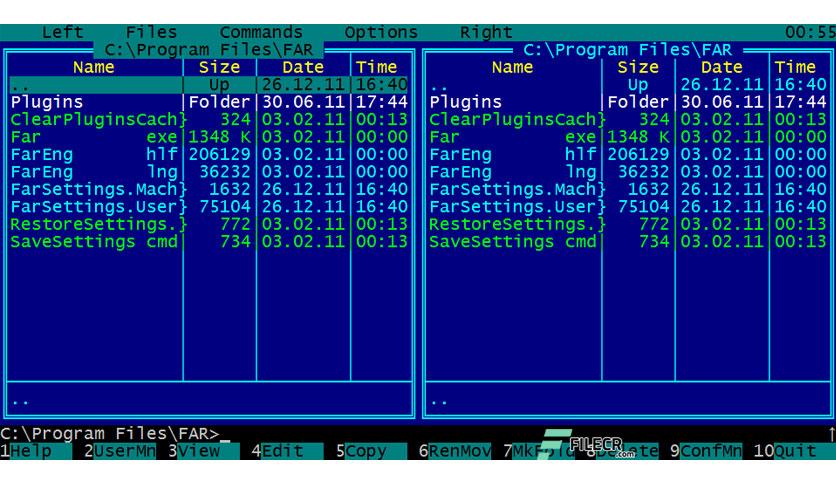Select the '..' Up row in left panel
The height and width of the screenshot is (484, 836).
[209, 85]
